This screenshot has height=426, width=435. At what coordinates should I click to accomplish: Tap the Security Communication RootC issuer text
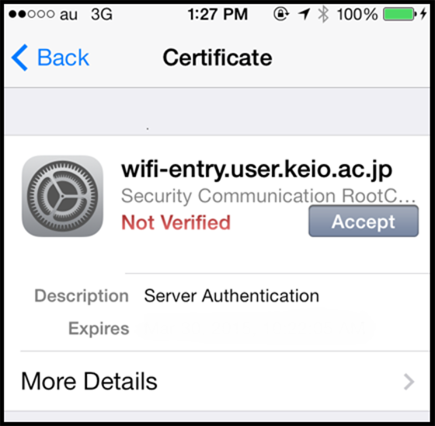tap(268, 196)
